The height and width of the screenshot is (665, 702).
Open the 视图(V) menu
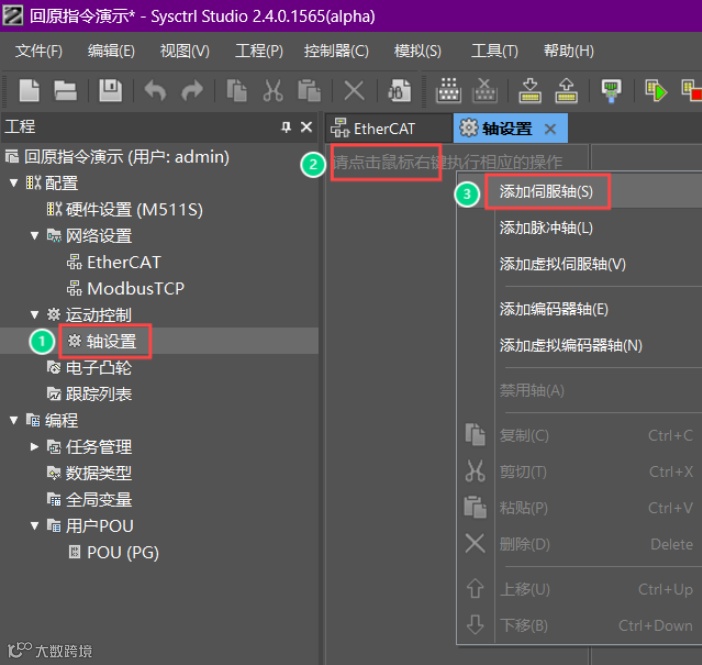185,51
